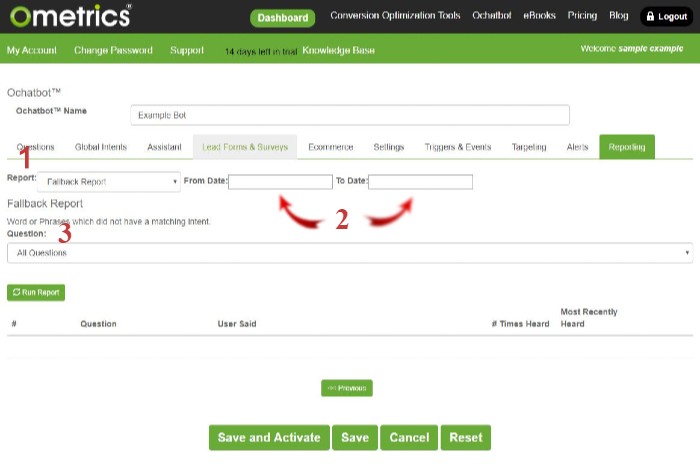Open the Targeting tab
The width and height of the screenshot is (700, 464).
[529, 147]
